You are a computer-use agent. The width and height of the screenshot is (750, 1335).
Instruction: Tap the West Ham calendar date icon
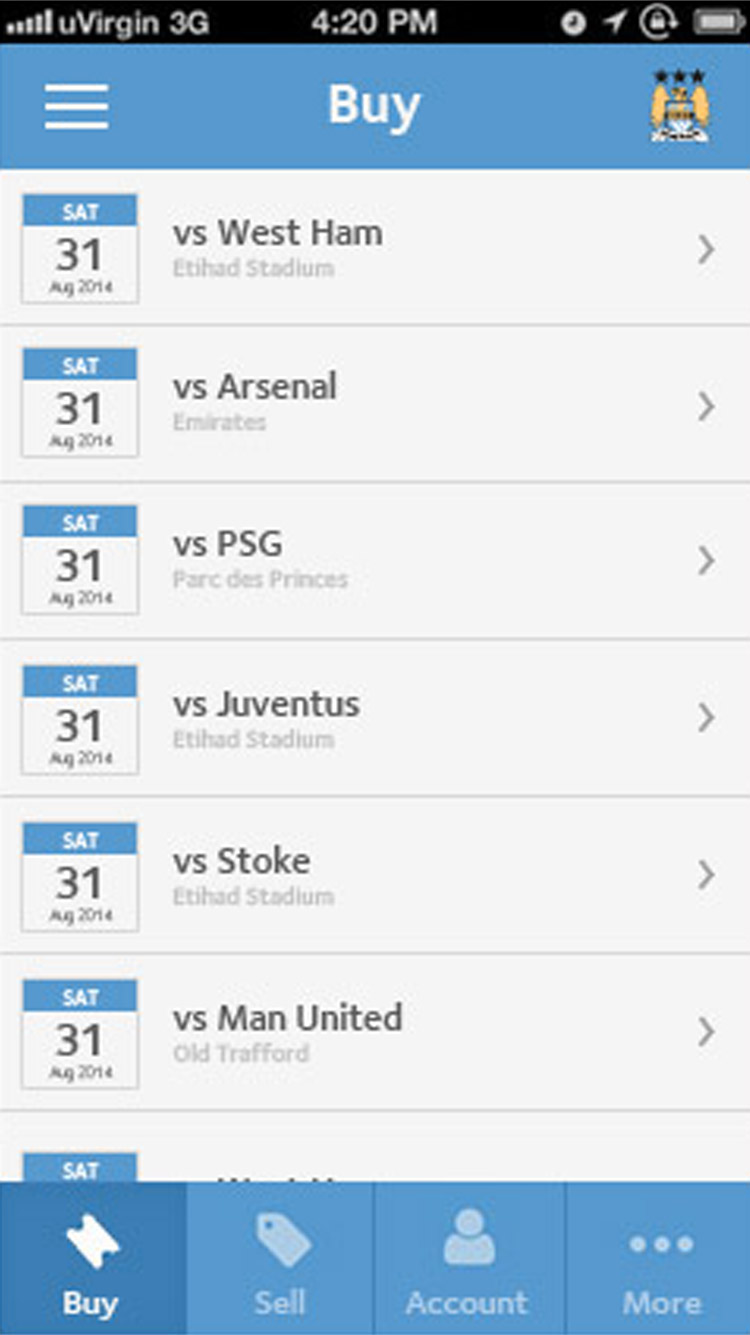pos(80,249)
